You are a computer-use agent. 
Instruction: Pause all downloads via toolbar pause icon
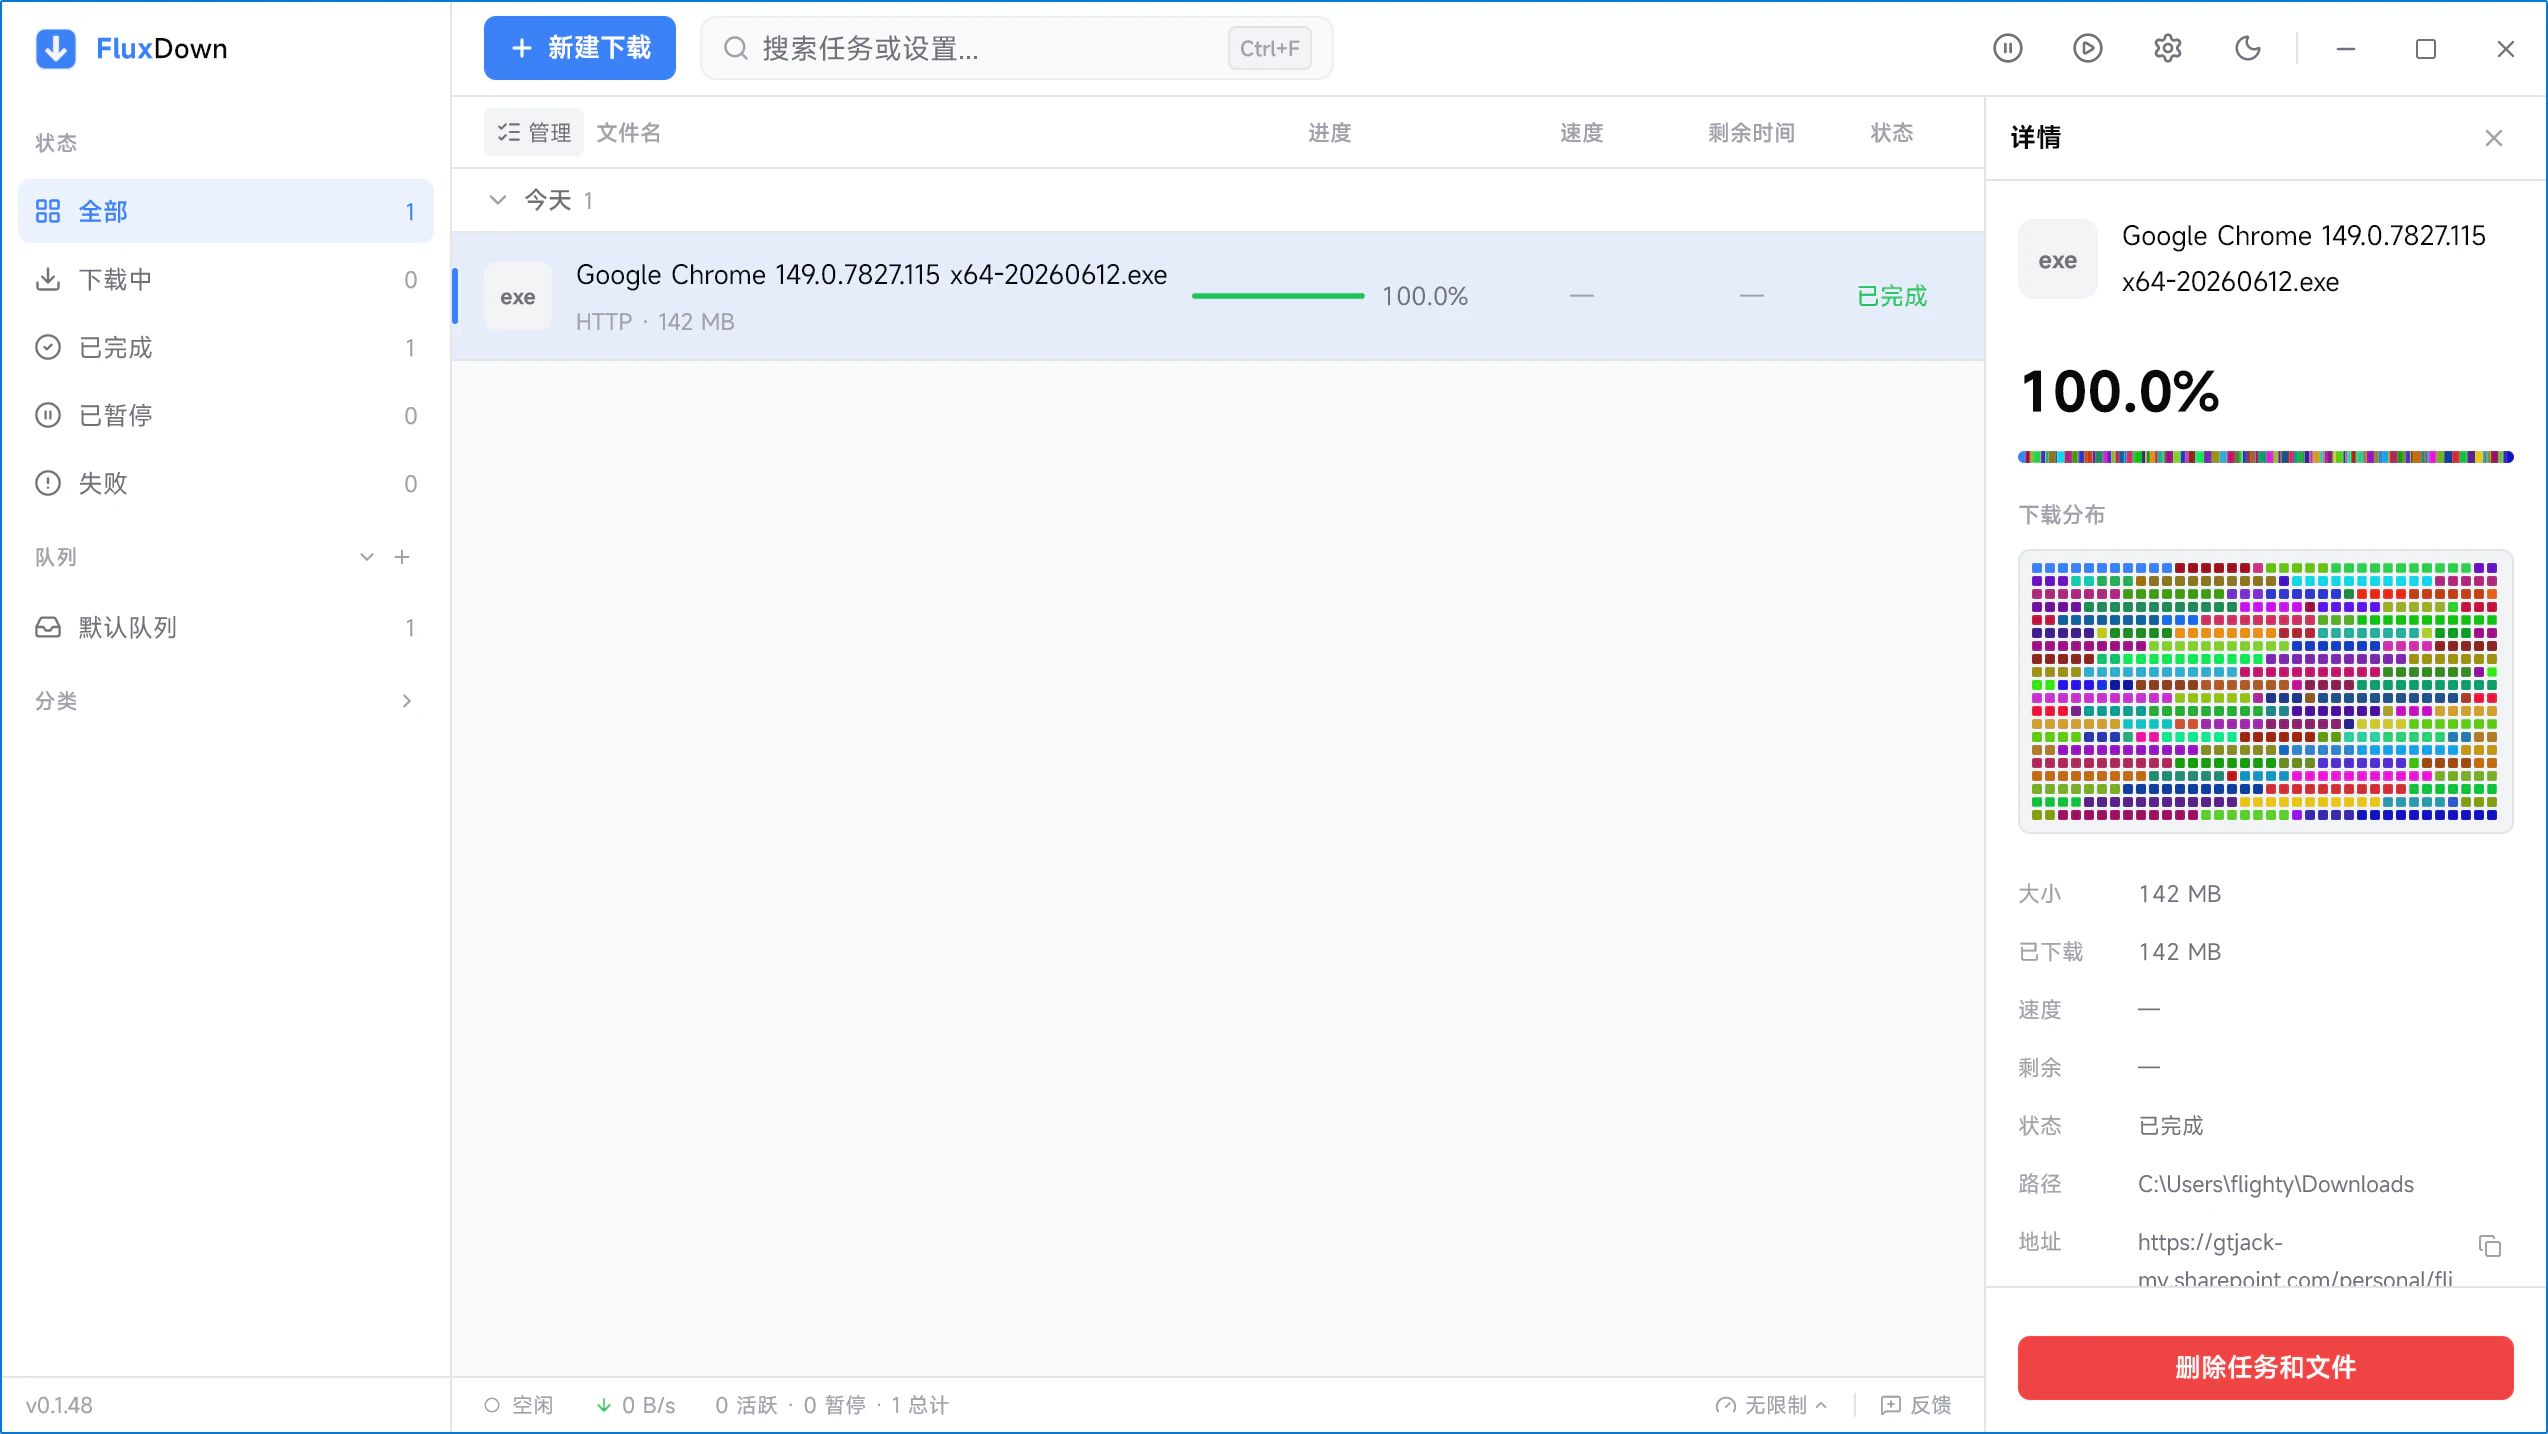[x=2008, y=48]
